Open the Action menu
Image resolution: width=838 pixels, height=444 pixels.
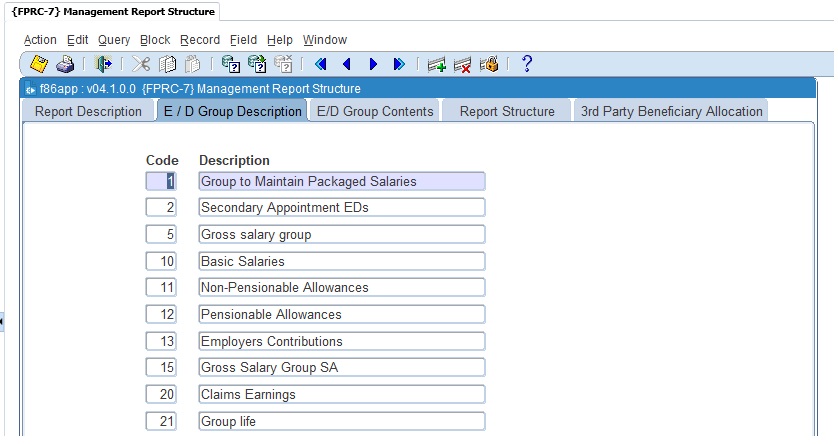[x=40, y=40]
